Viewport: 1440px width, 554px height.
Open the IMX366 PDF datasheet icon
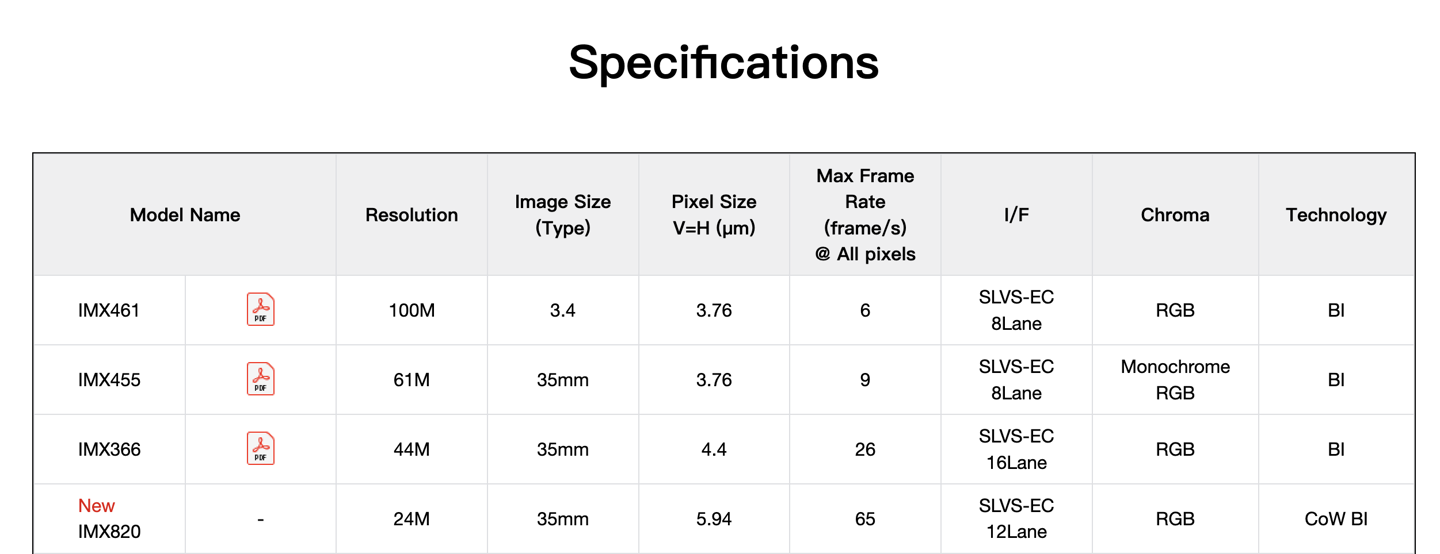[261, 449]
